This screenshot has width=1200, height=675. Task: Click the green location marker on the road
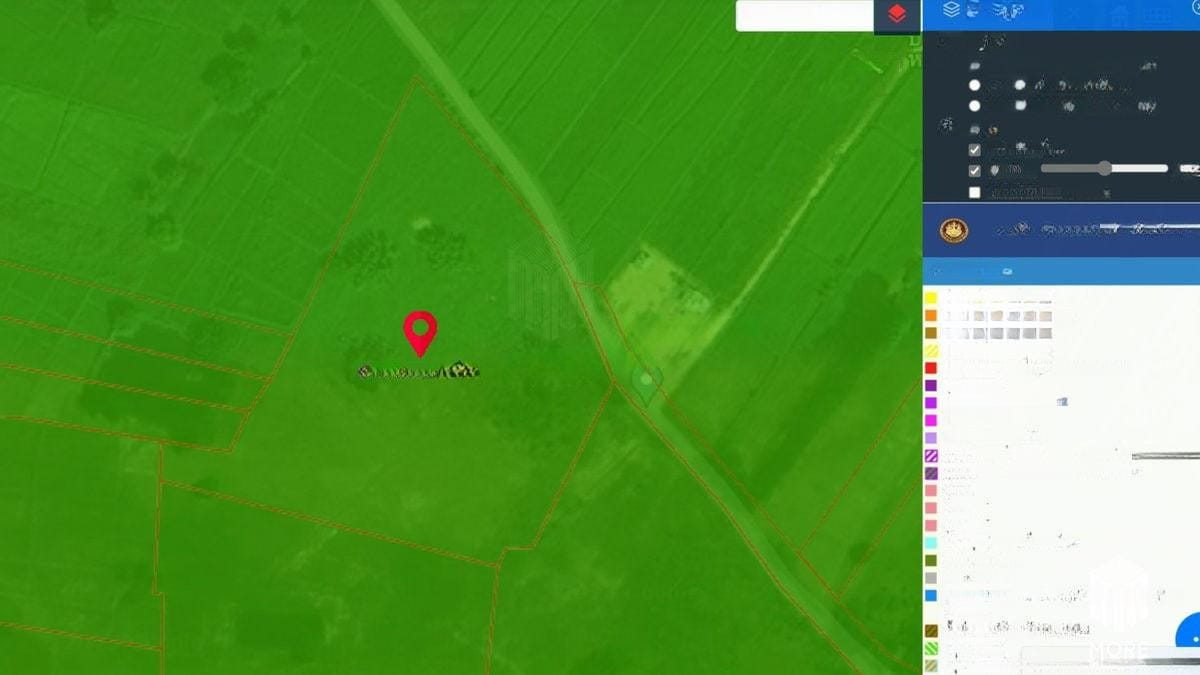[647, 381]
